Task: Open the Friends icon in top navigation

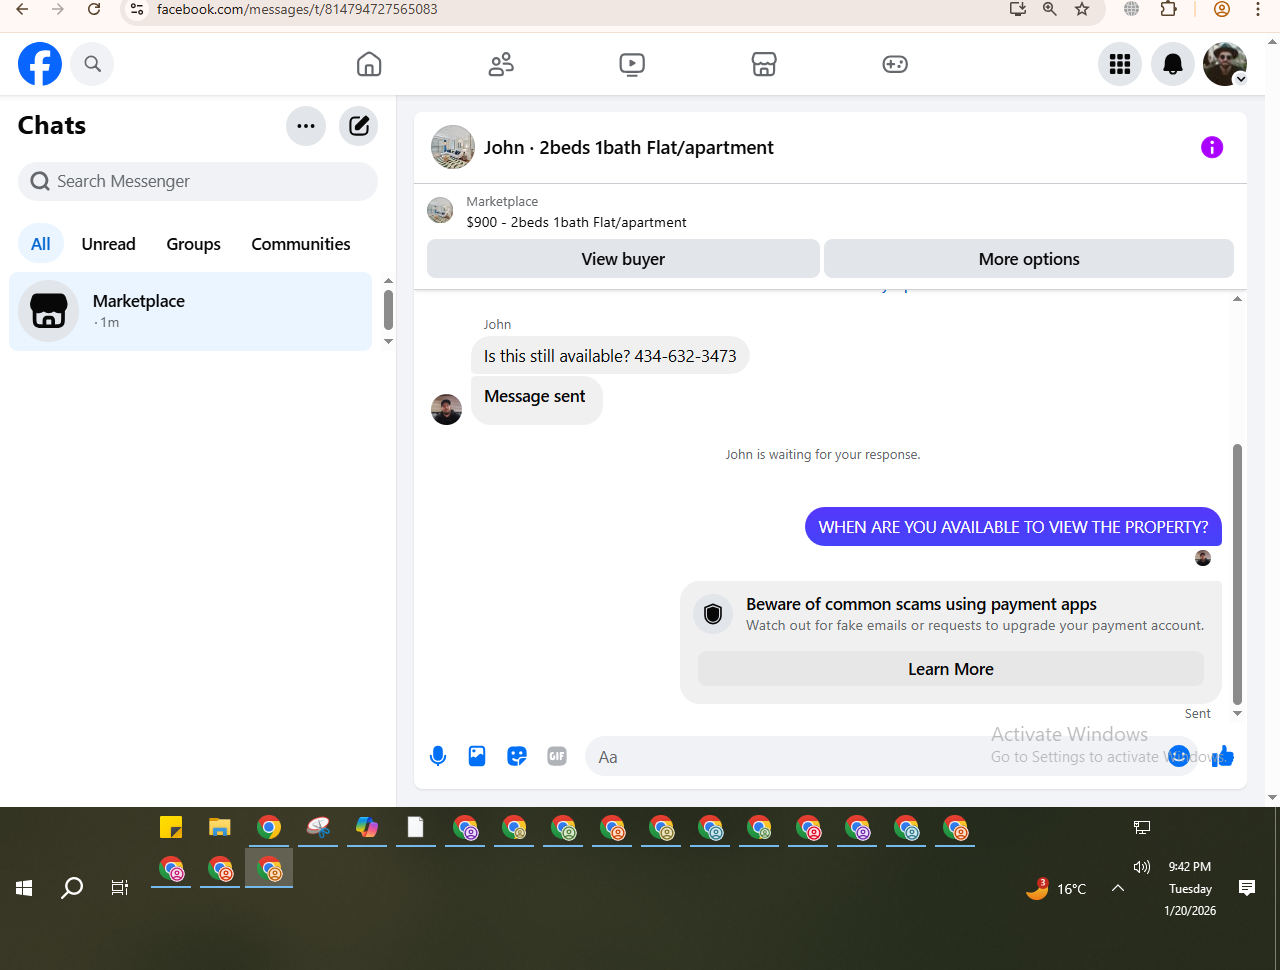Action: point(501,64)
